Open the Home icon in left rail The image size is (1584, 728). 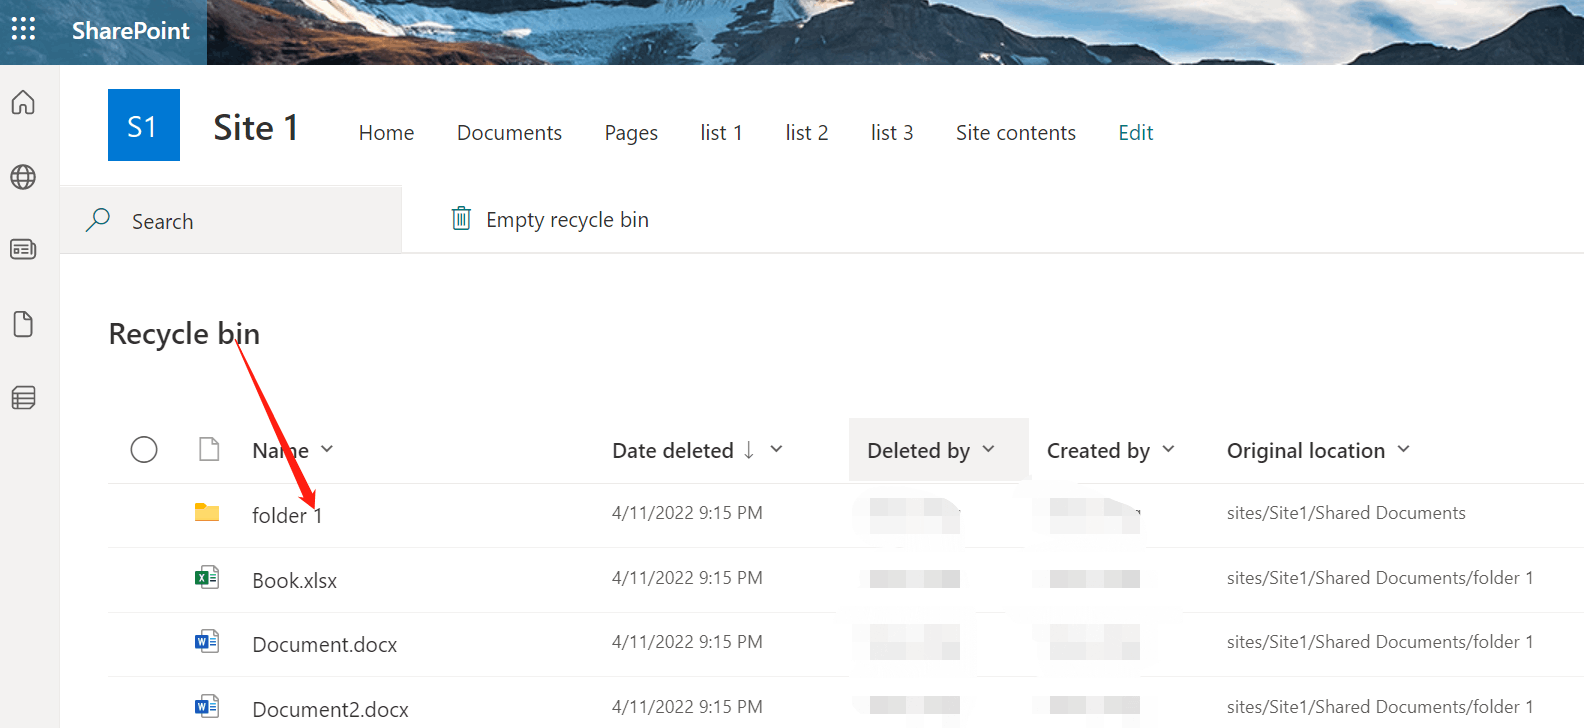pos(23,102)
